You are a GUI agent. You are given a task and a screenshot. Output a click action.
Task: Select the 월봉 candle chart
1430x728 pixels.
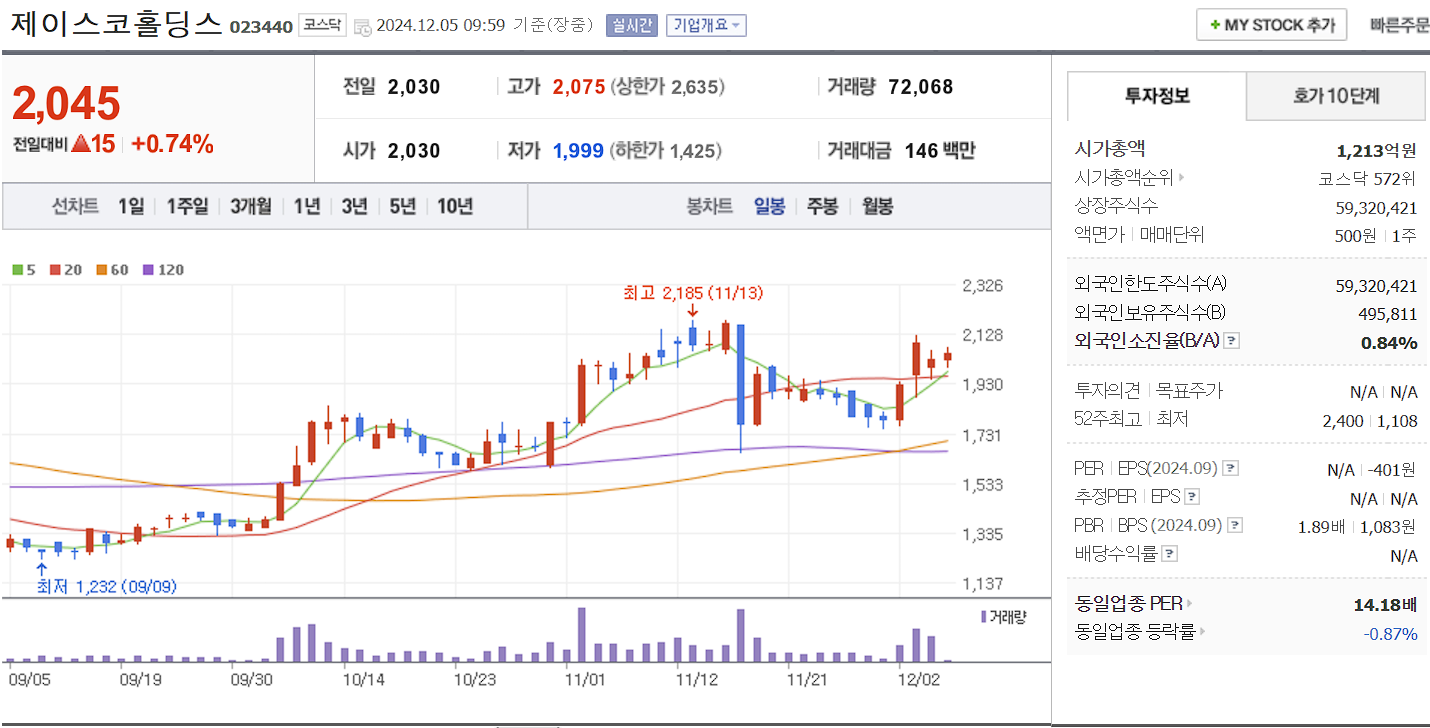(x=877, y=206)
